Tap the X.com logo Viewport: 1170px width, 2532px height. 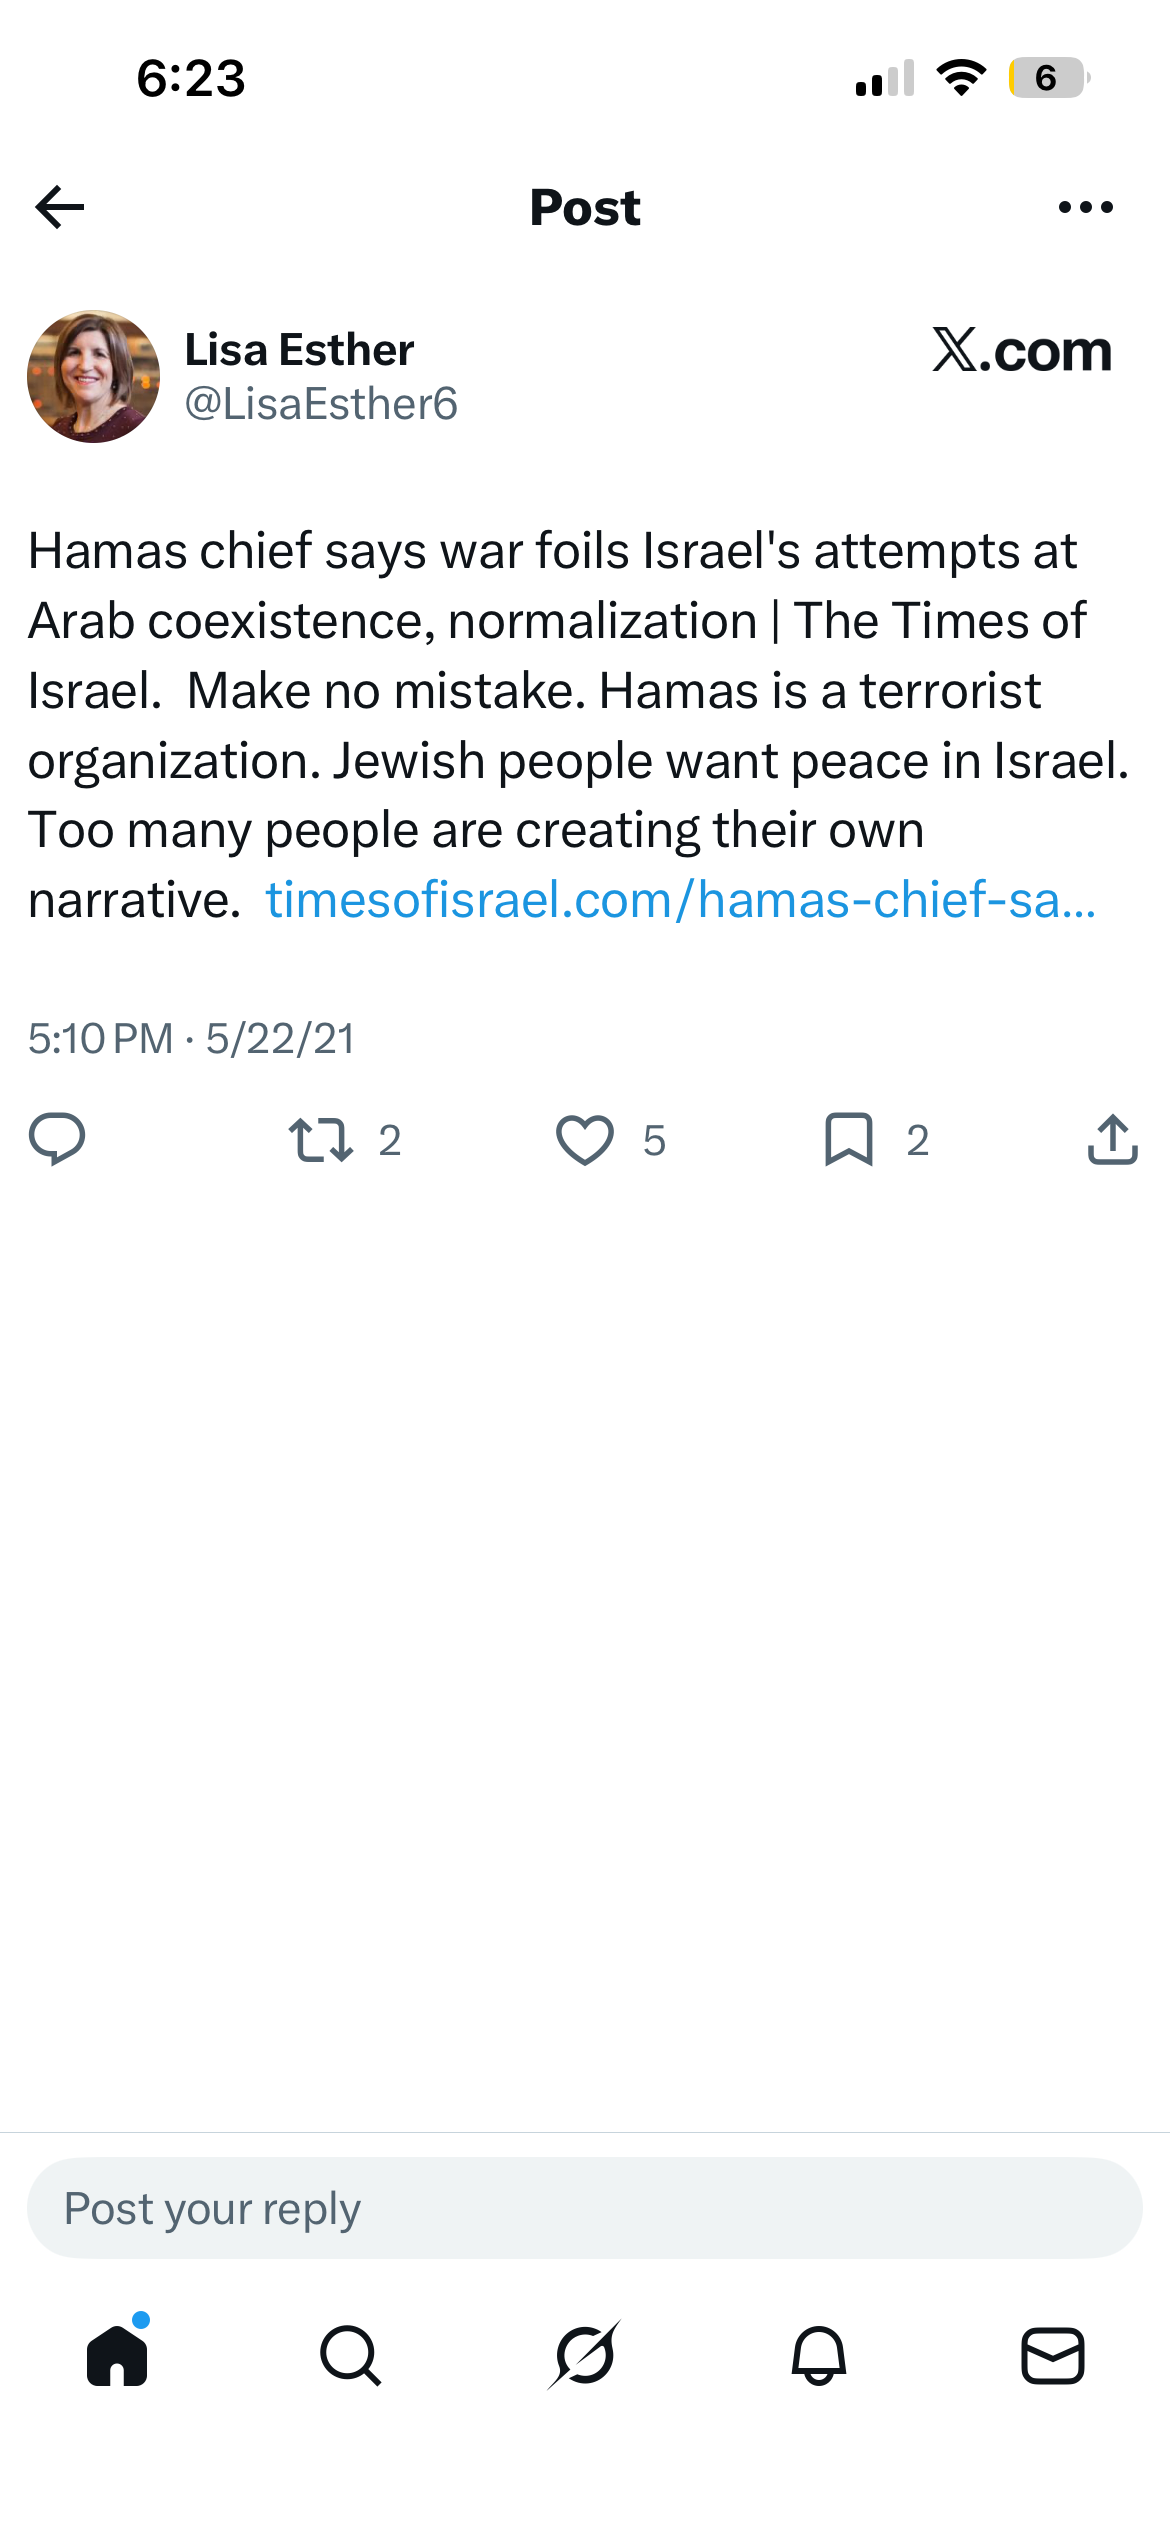click(x=1022, y=350)
